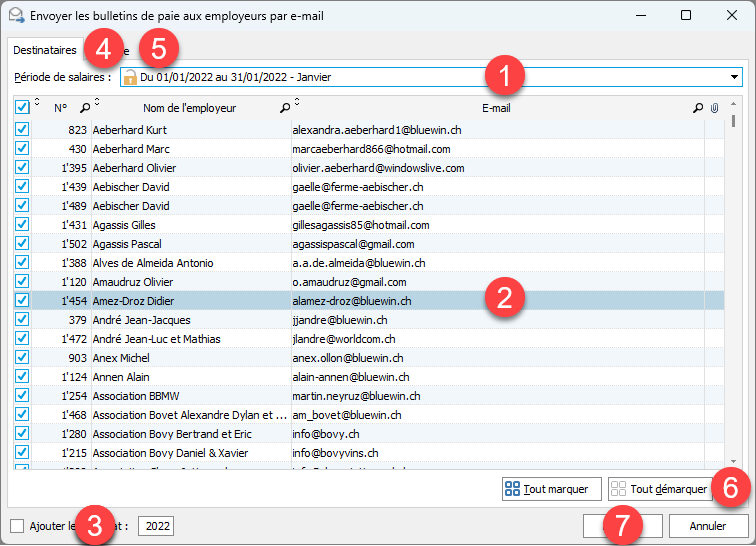Uncheck the checkbox for Aeberhard Kurt
This screenshot has width=756, height=546.
pos(22,130)
